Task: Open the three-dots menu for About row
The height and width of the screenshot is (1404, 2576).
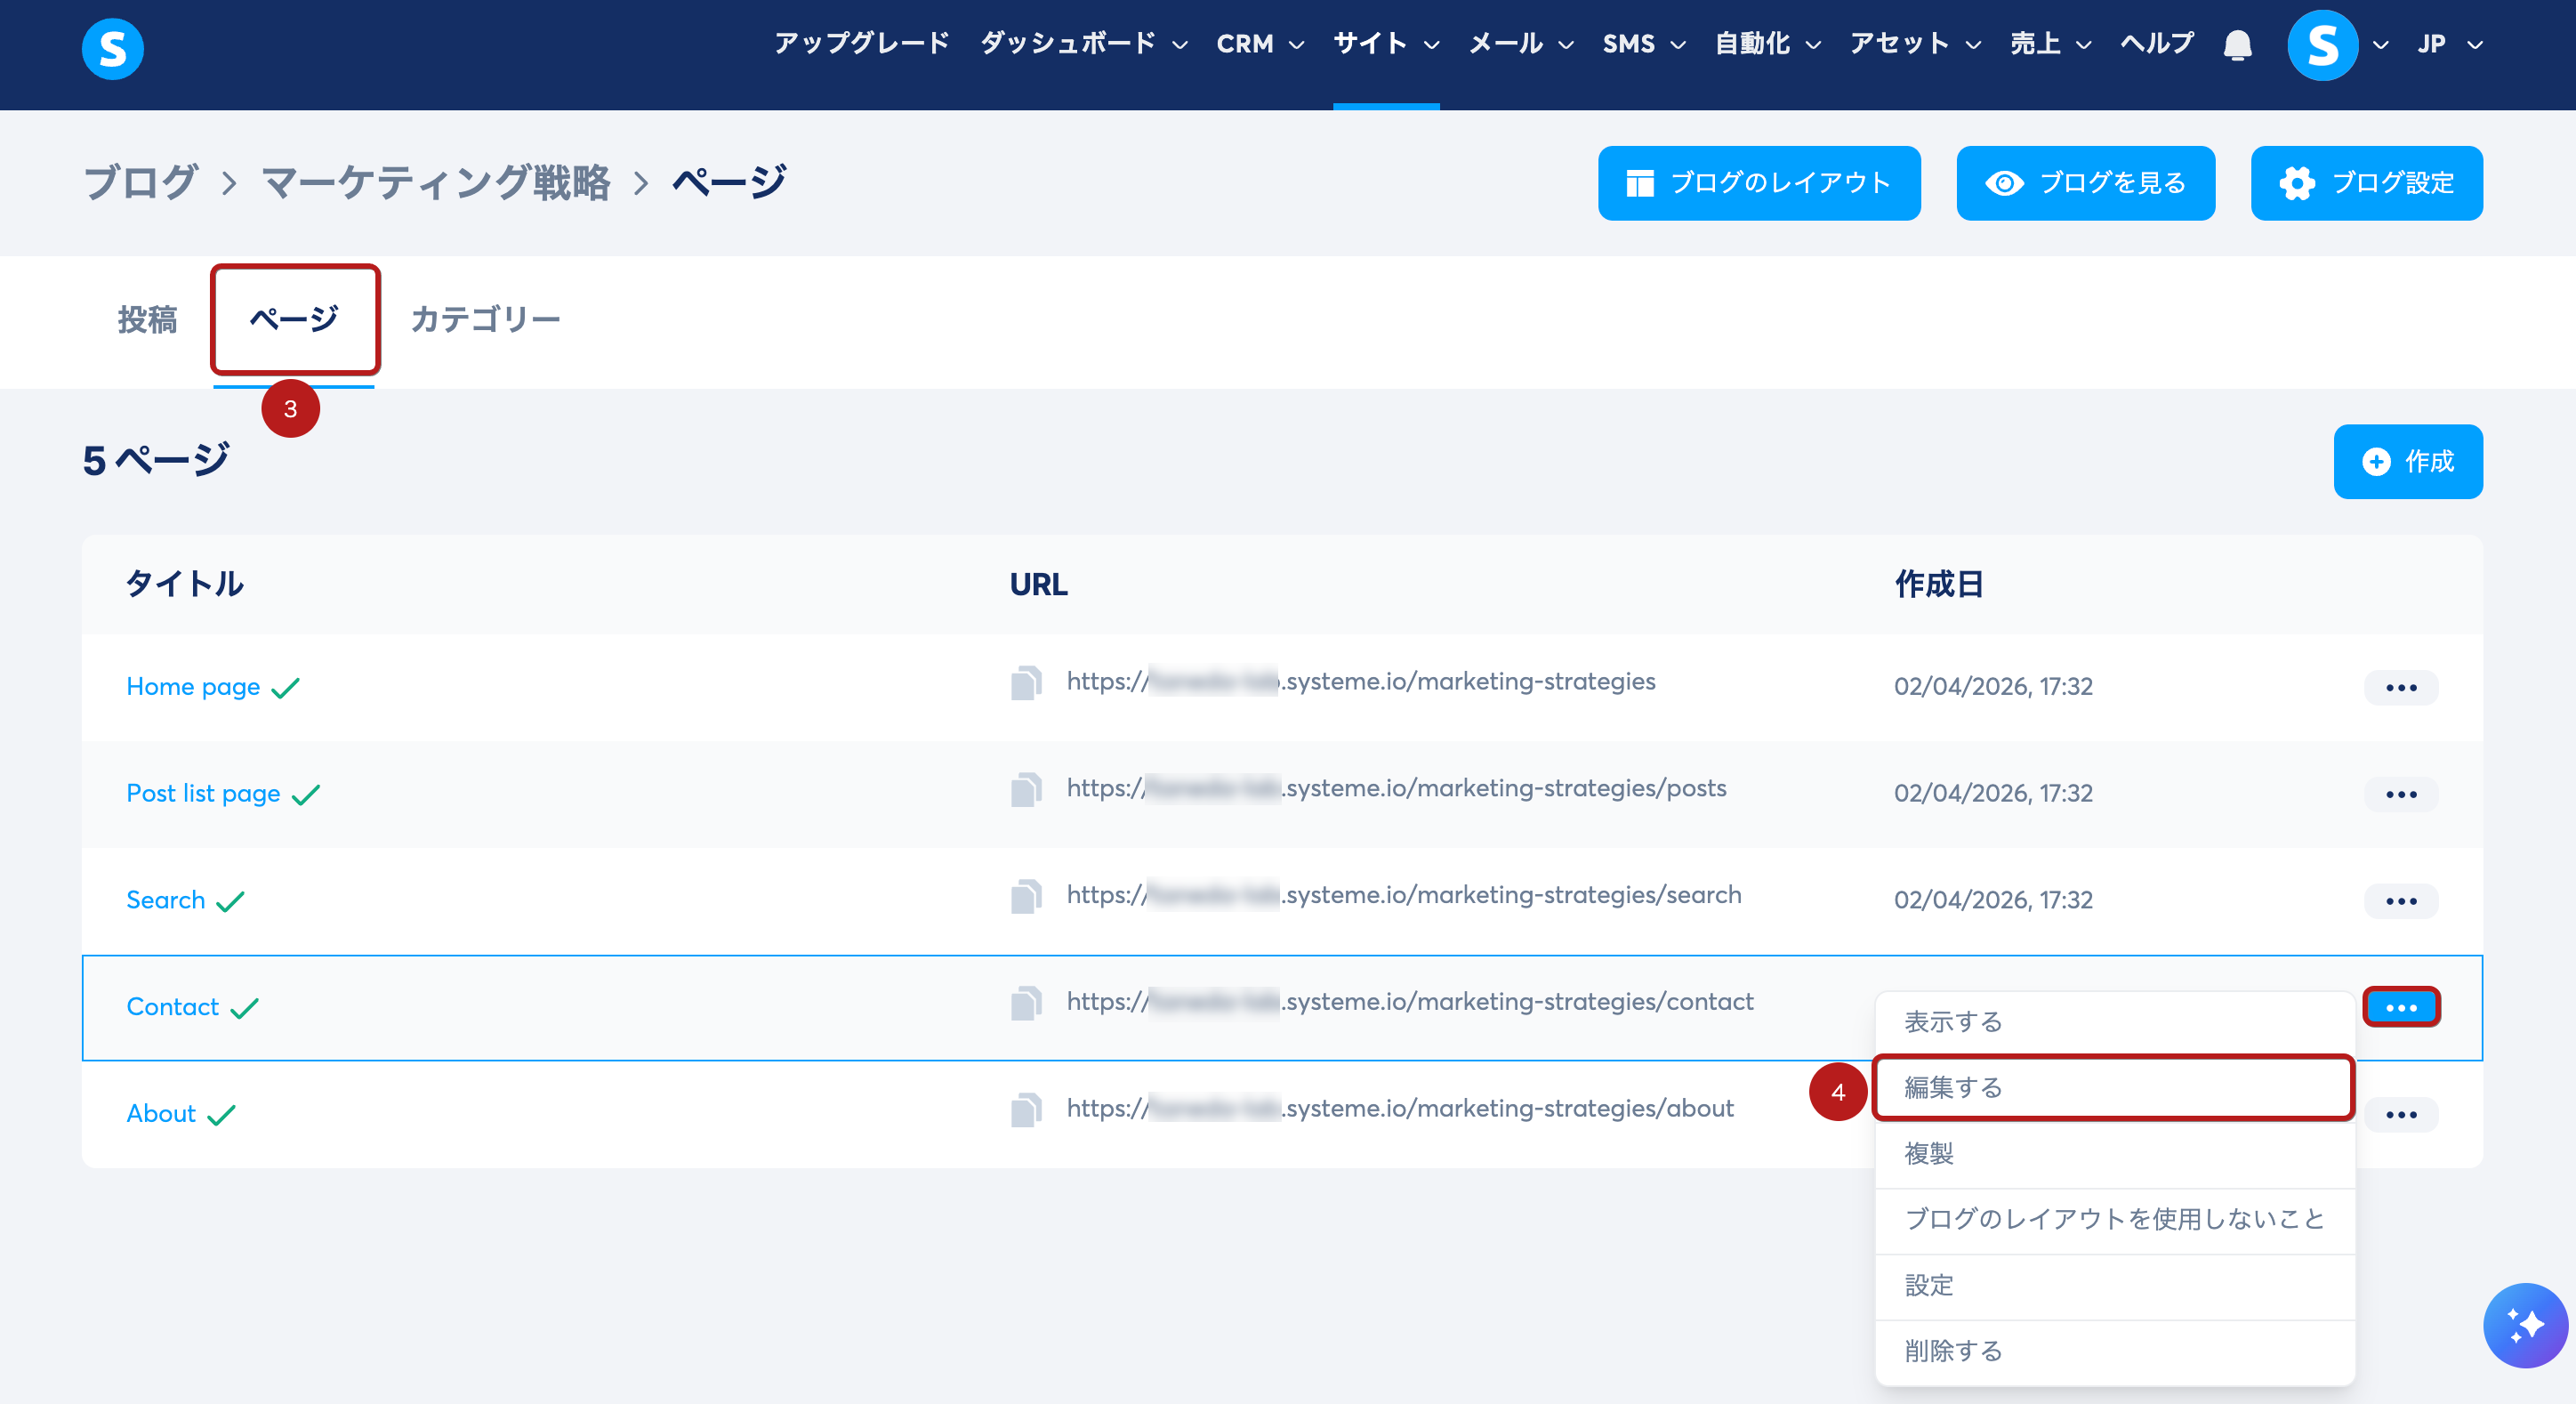Action: pos(2400,1114)
